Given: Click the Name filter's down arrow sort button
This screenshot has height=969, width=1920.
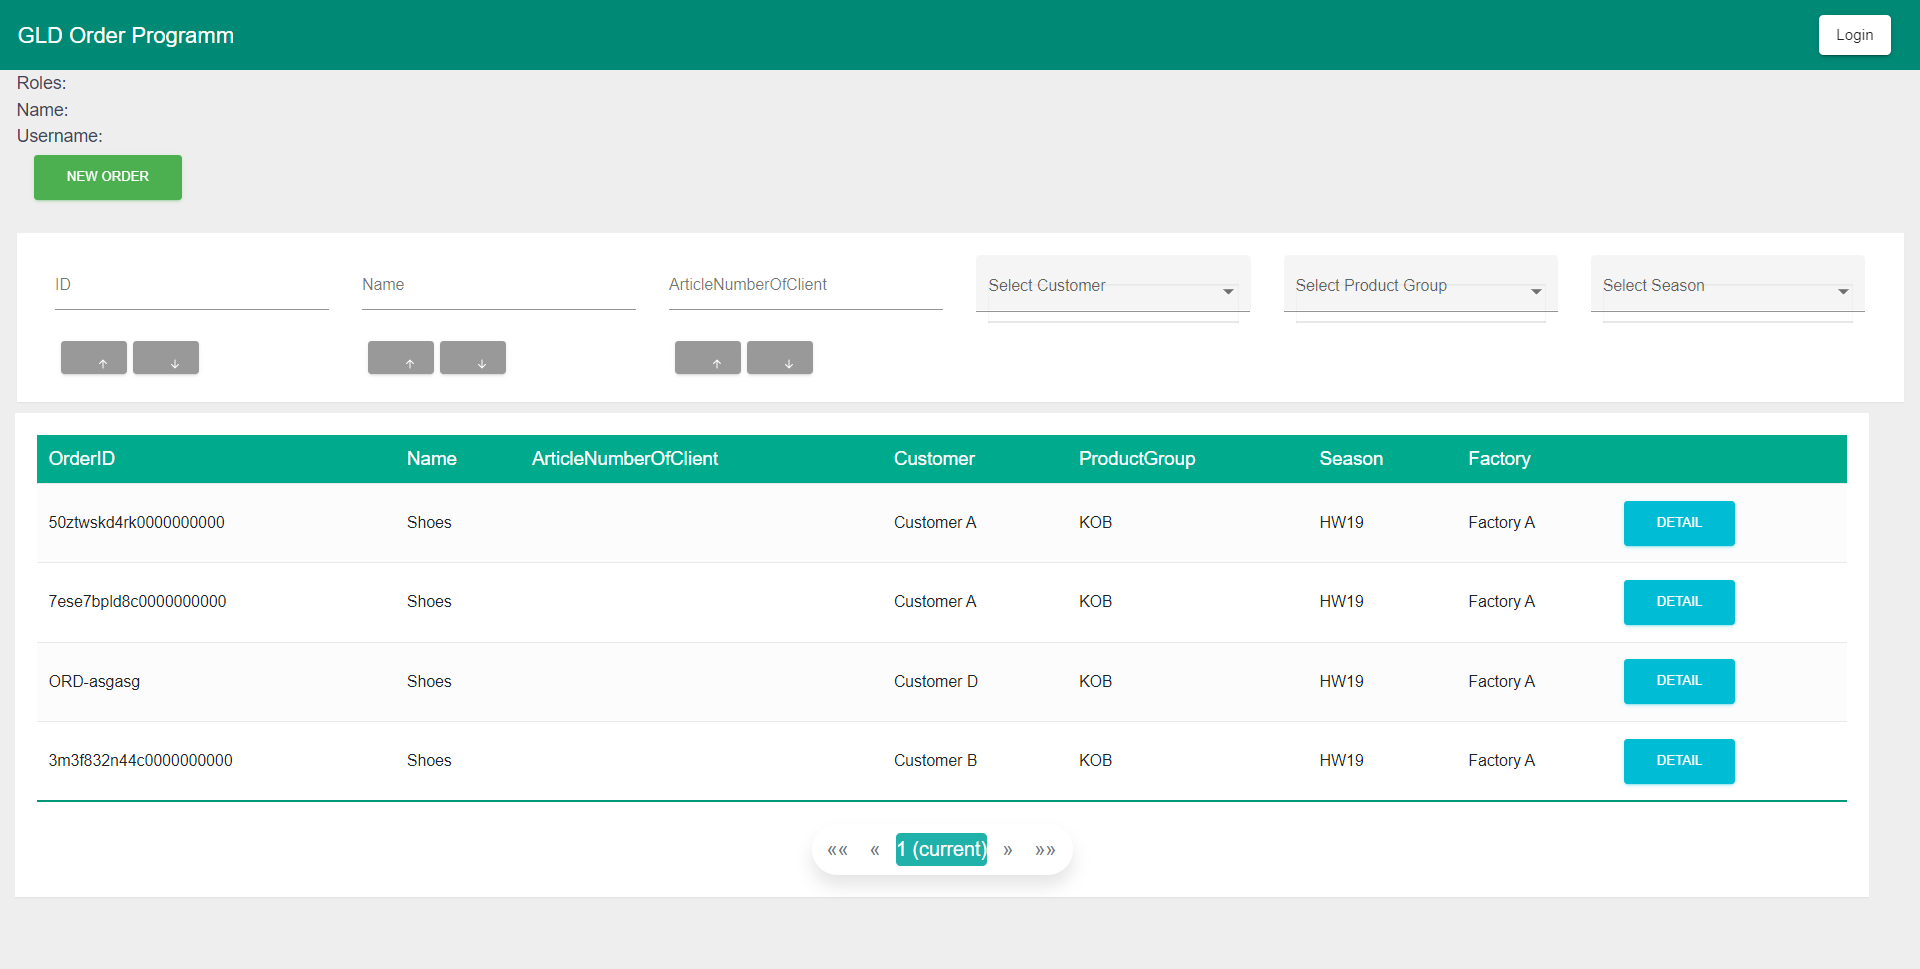Looking at the screenshot, I should [x=473, y=358].
